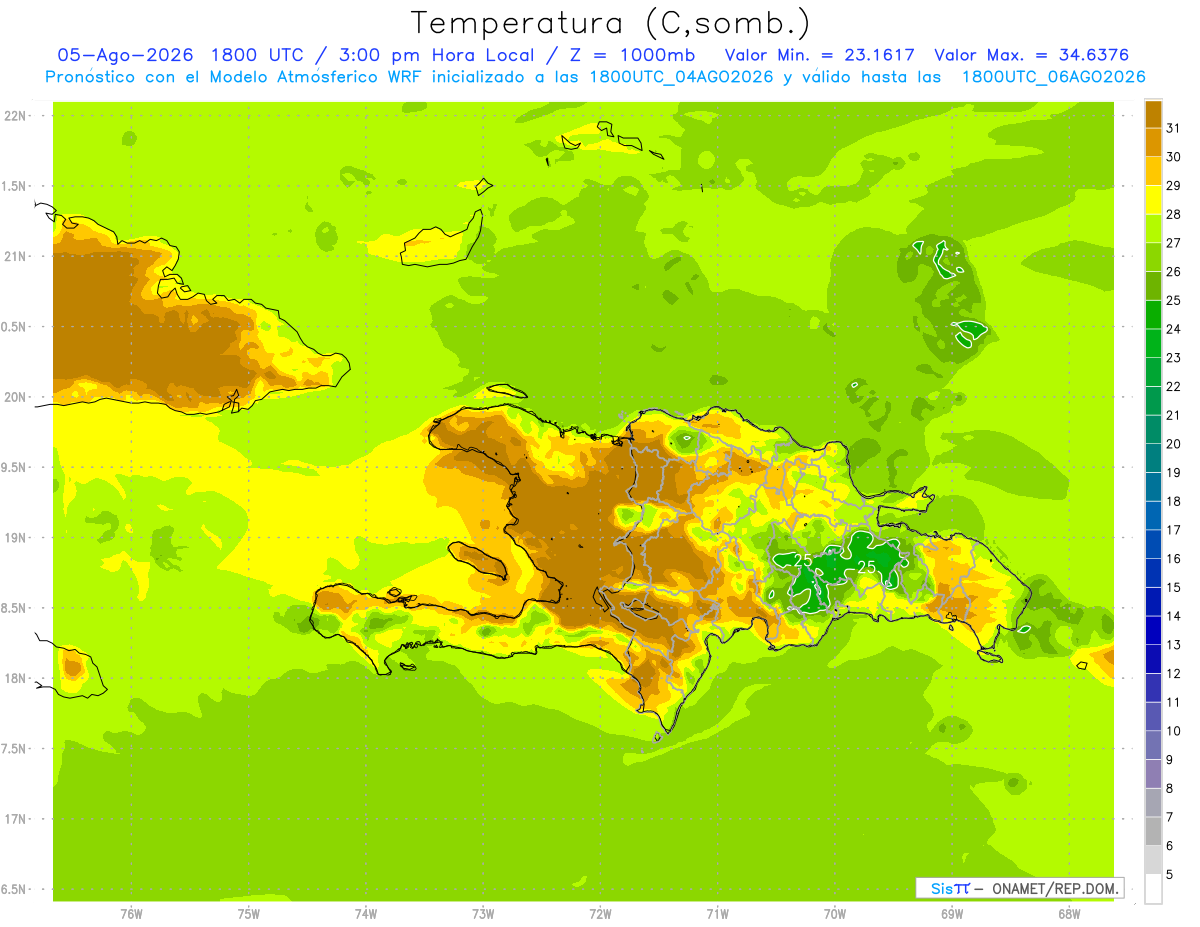Click the color legend value "31"
The image size is (1200, 927).
pos(1174,128)
